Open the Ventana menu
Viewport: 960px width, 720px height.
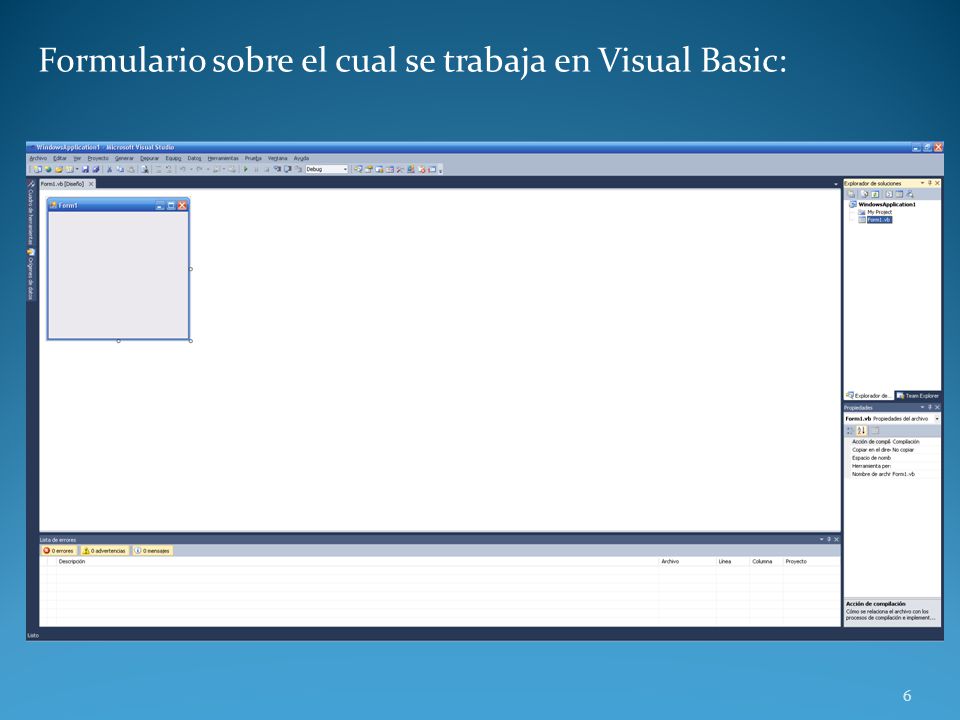[x=277, y=158]
